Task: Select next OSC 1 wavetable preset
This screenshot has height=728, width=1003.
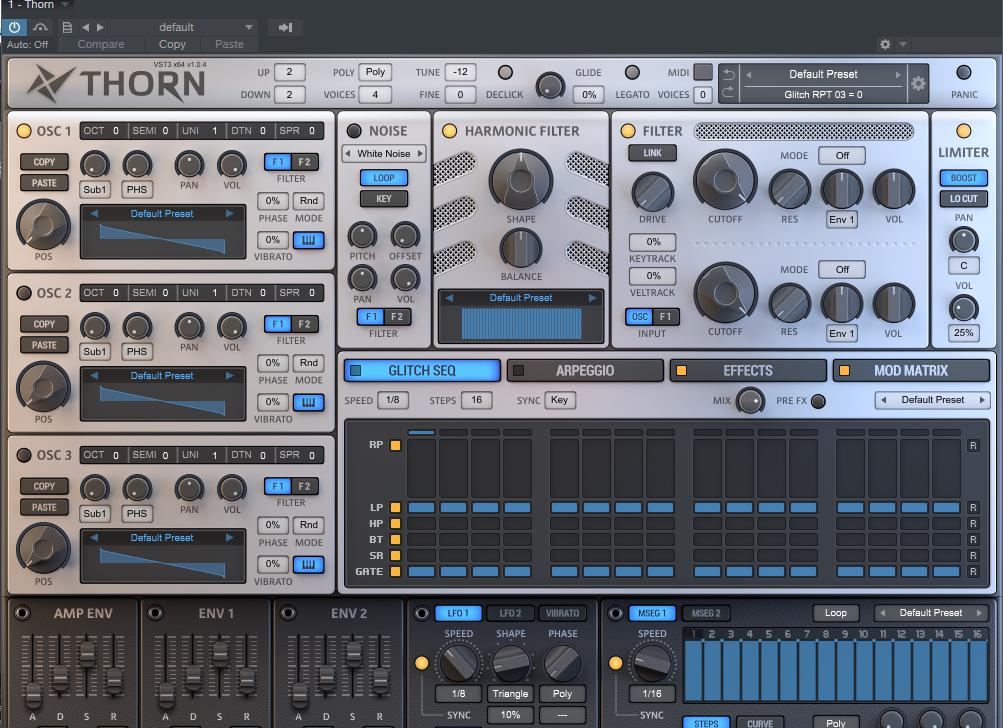Action: pyautogui.click(x=230, y=214)
